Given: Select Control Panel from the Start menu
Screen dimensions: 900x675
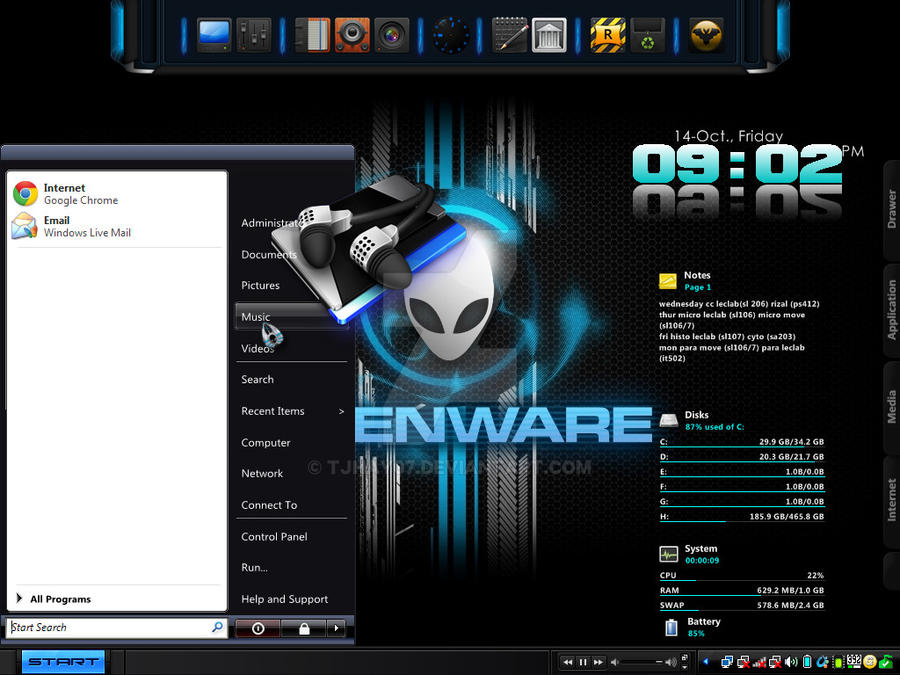Looking at the screenshot, I should 274,537.
